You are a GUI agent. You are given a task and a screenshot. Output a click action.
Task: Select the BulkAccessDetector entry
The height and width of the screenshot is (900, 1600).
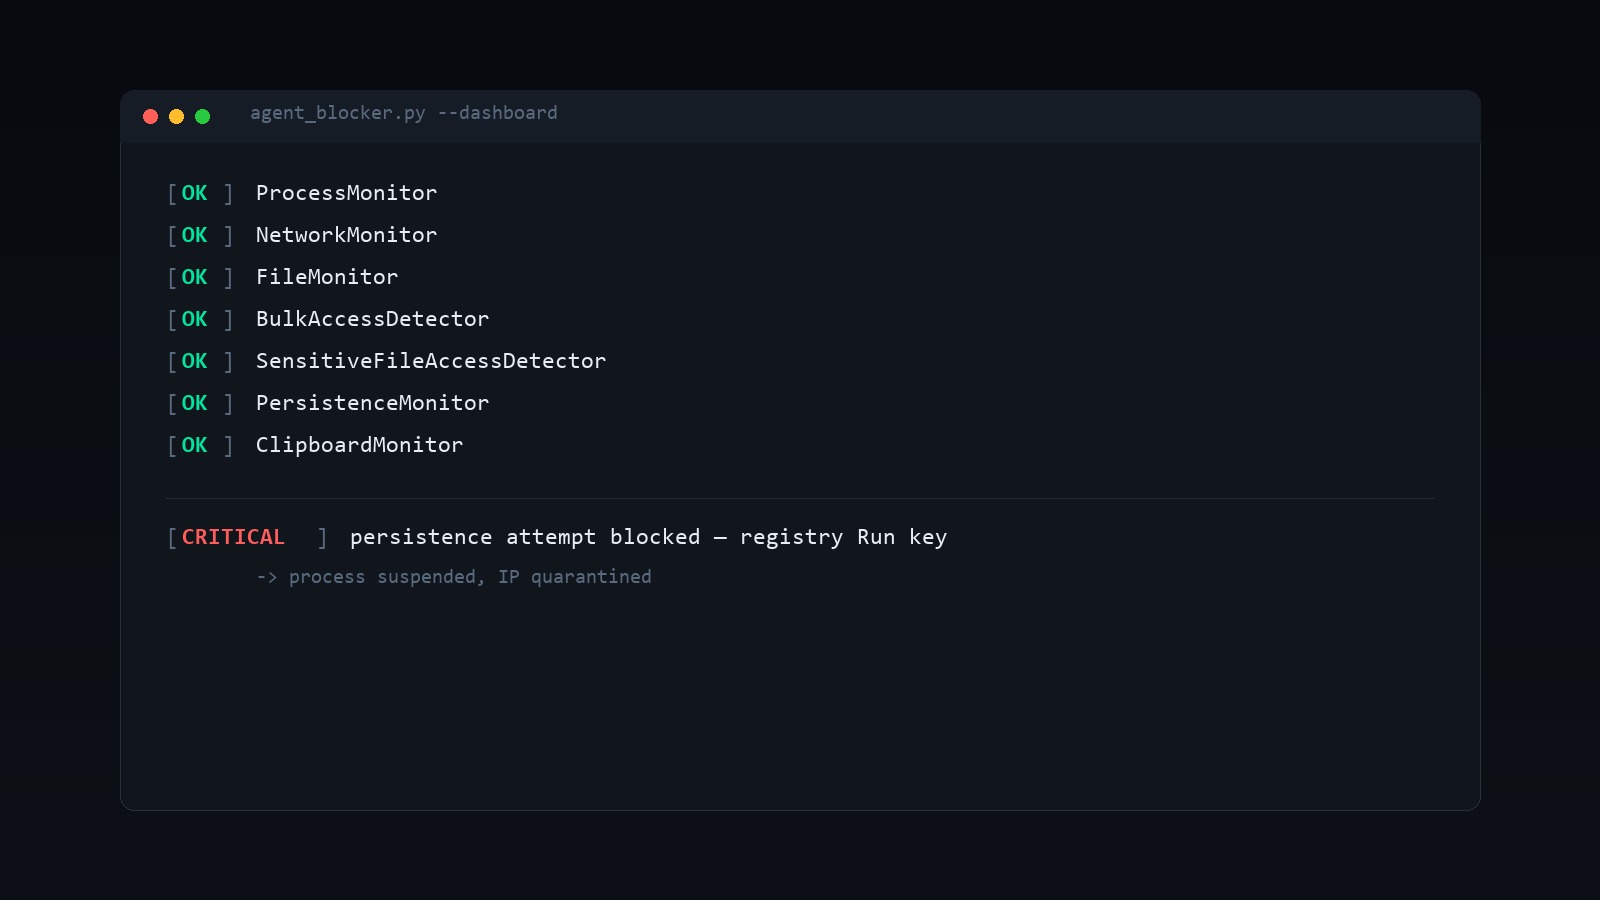point(372,319)
